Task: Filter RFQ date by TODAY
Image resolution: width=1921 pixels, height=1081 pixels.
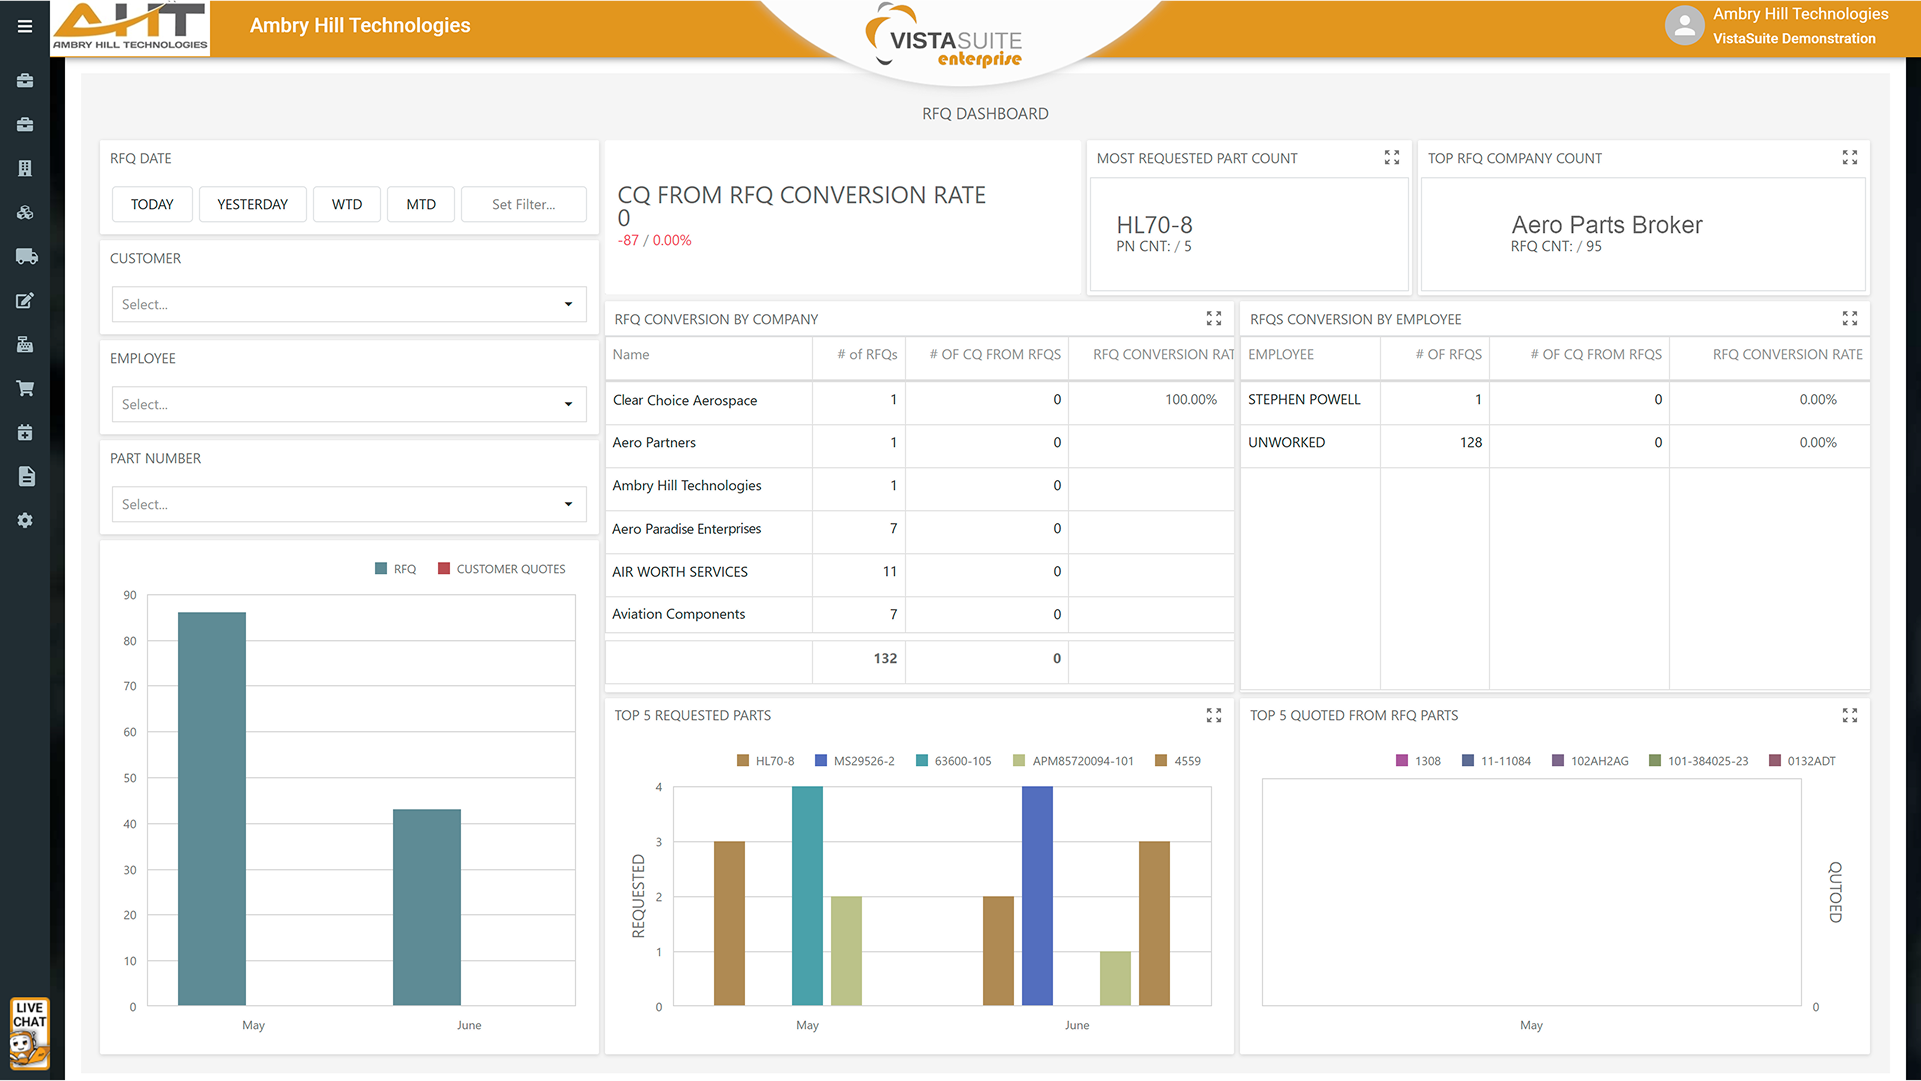Action: pyautogui.click(x=152, y=204)
